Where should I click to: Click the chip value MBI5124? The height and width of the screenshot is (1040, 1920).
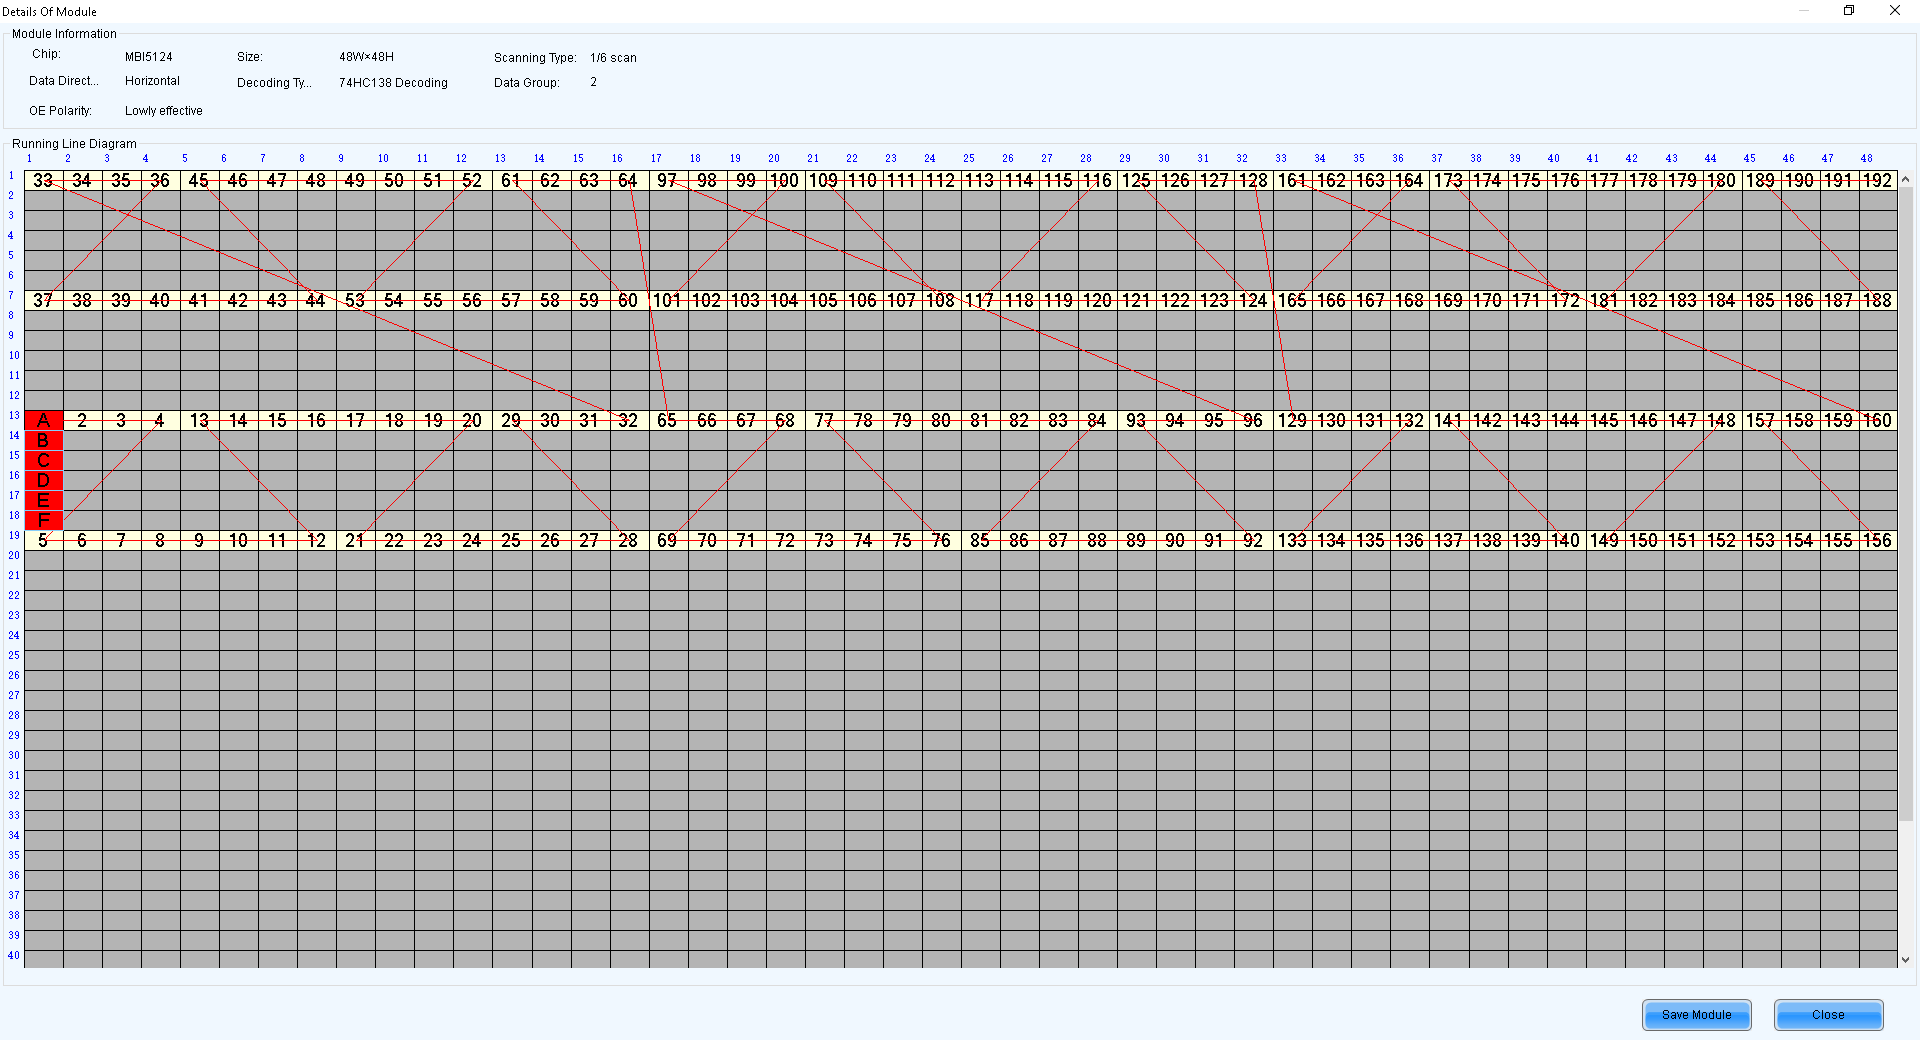tap(149, 57)
